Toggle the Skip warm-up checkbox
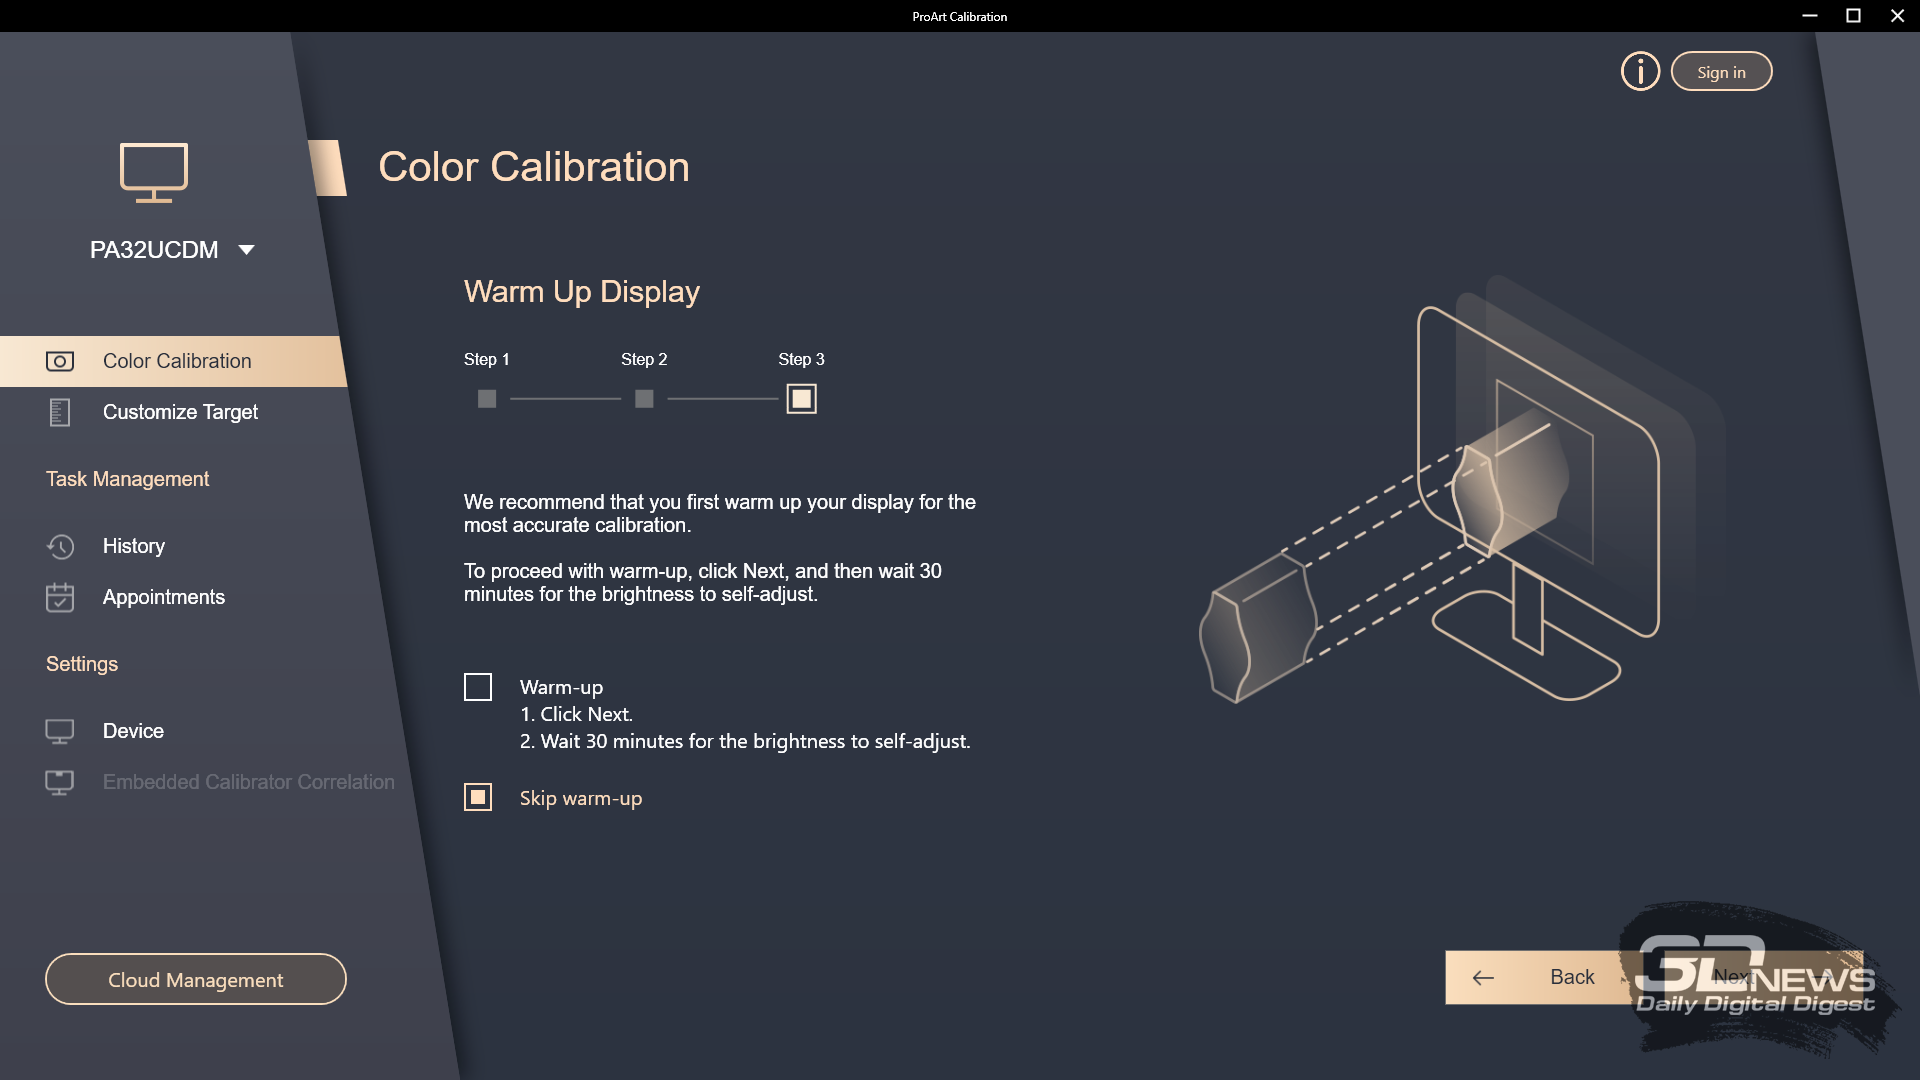This screenshot has width=1920, height=1080. 478,797
